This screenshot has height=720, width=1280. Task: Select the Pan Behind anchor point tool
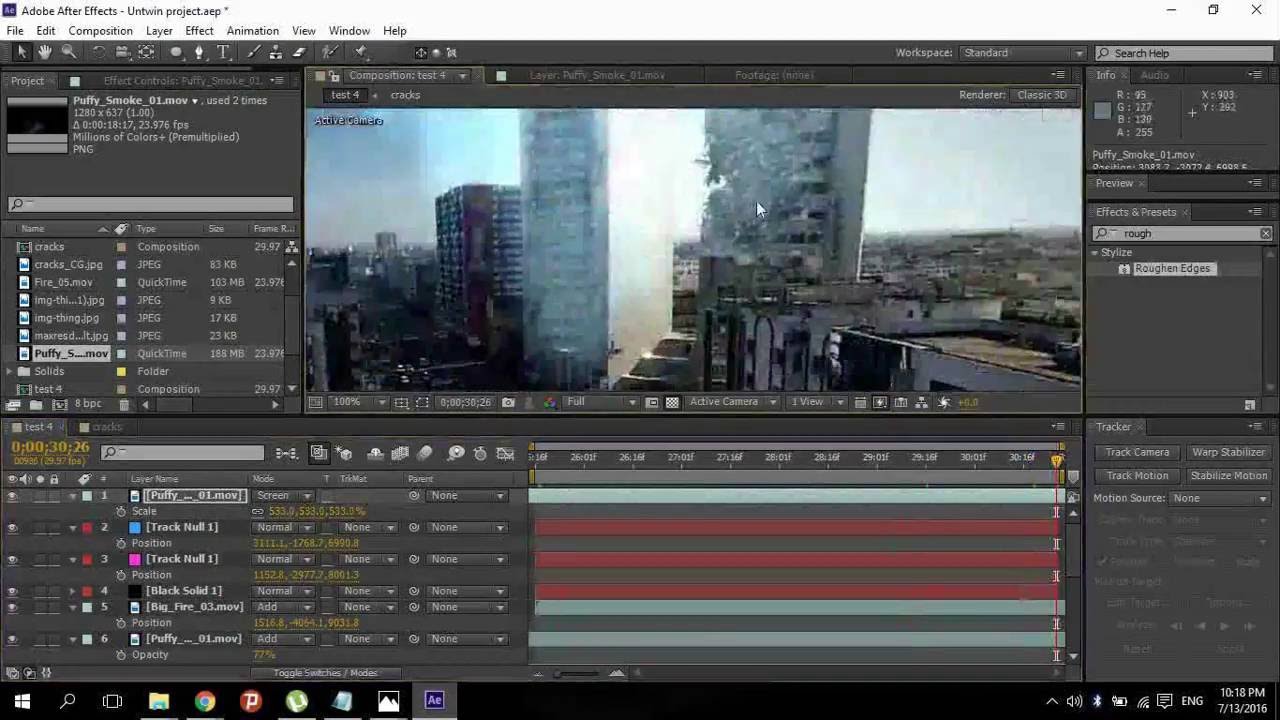(146, 52)
